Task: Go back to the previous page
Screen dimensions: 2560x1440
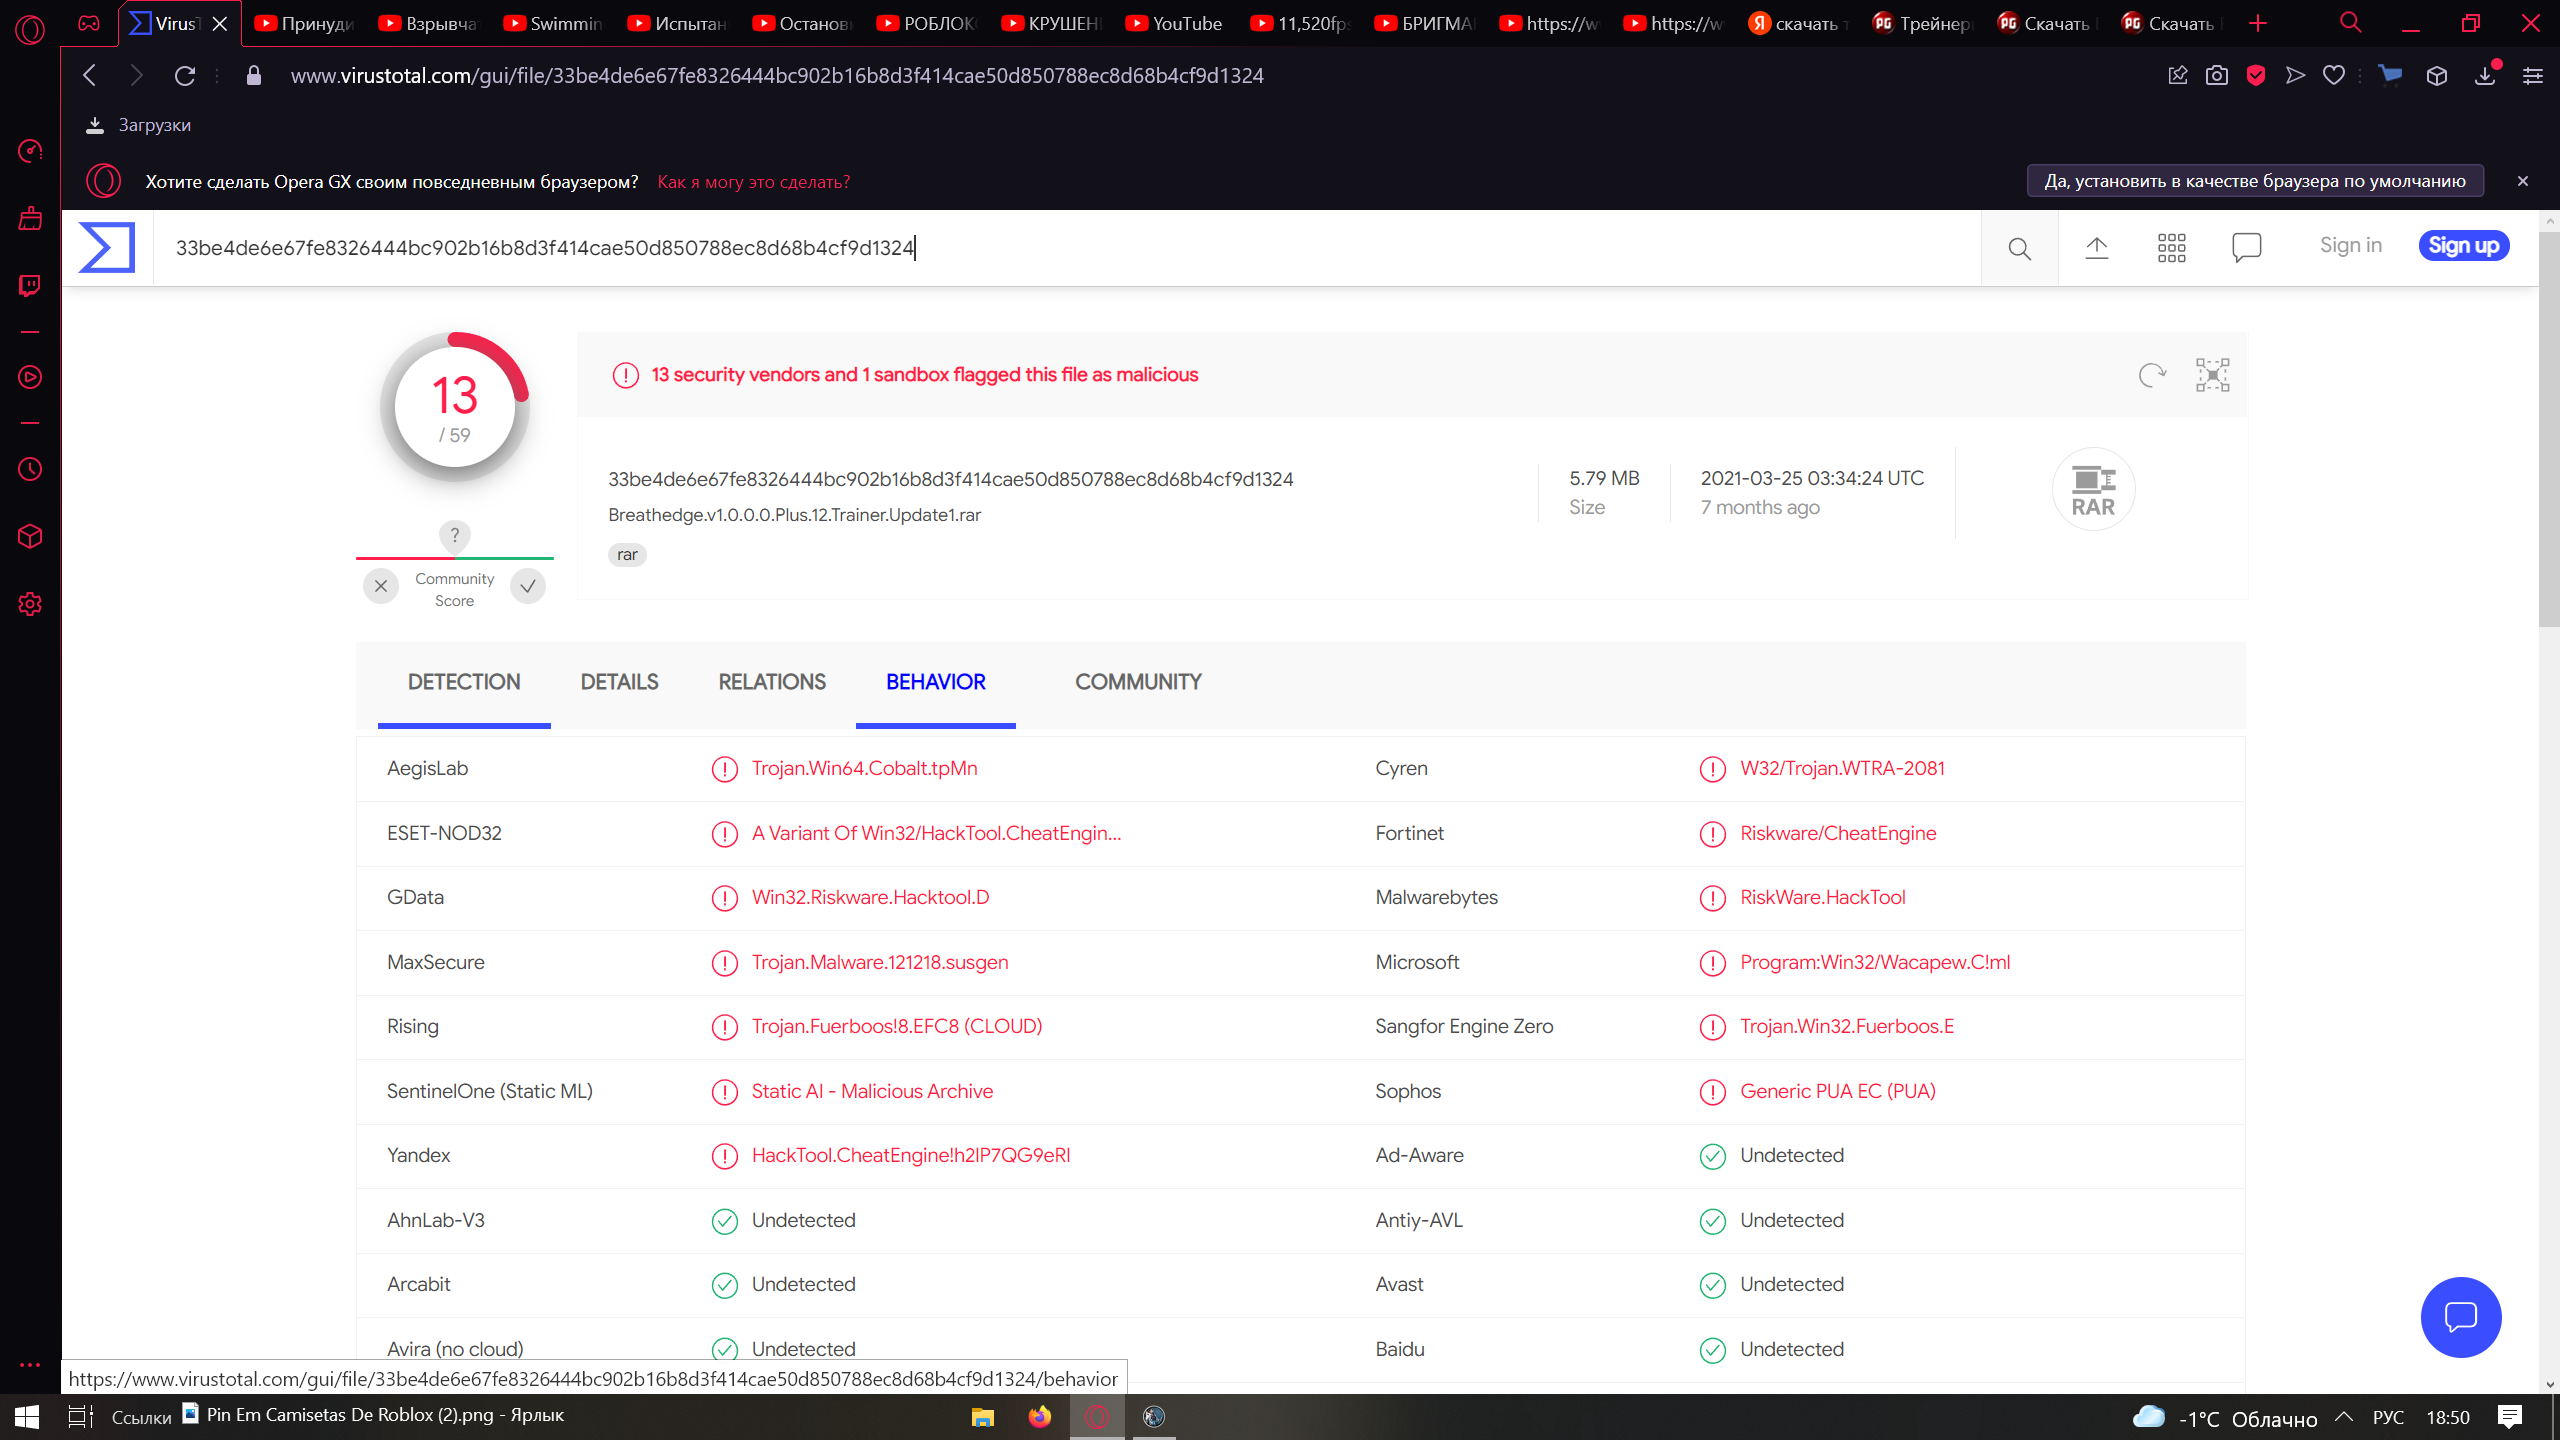Action: [x=90, y=76]
